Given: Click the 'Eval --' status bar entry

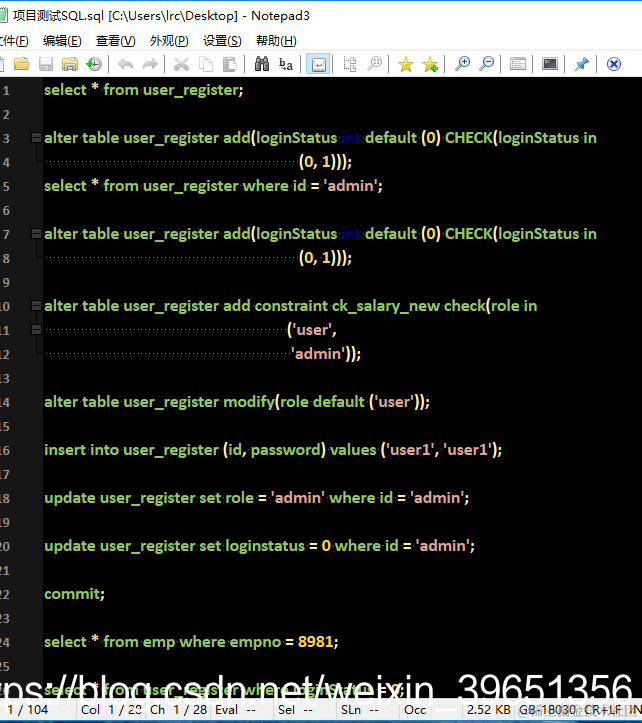Looking at the screenshot, I should point(235,710).
